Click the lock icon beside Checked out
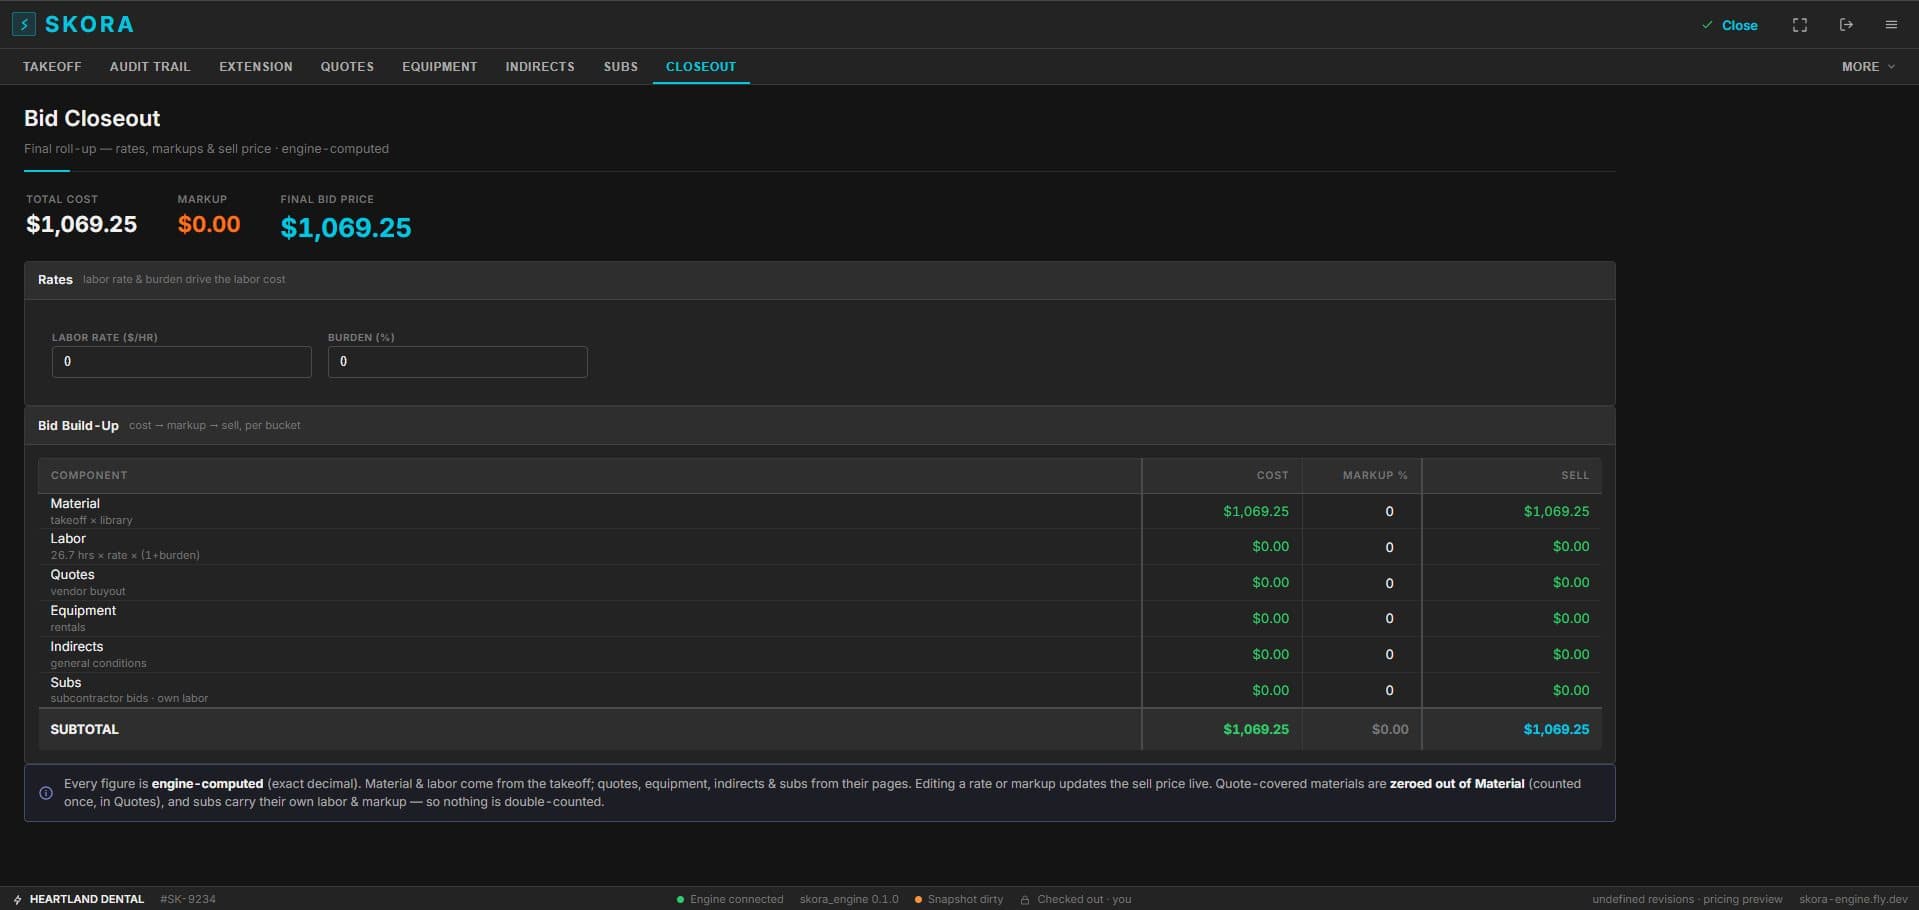 point(1025,900)
